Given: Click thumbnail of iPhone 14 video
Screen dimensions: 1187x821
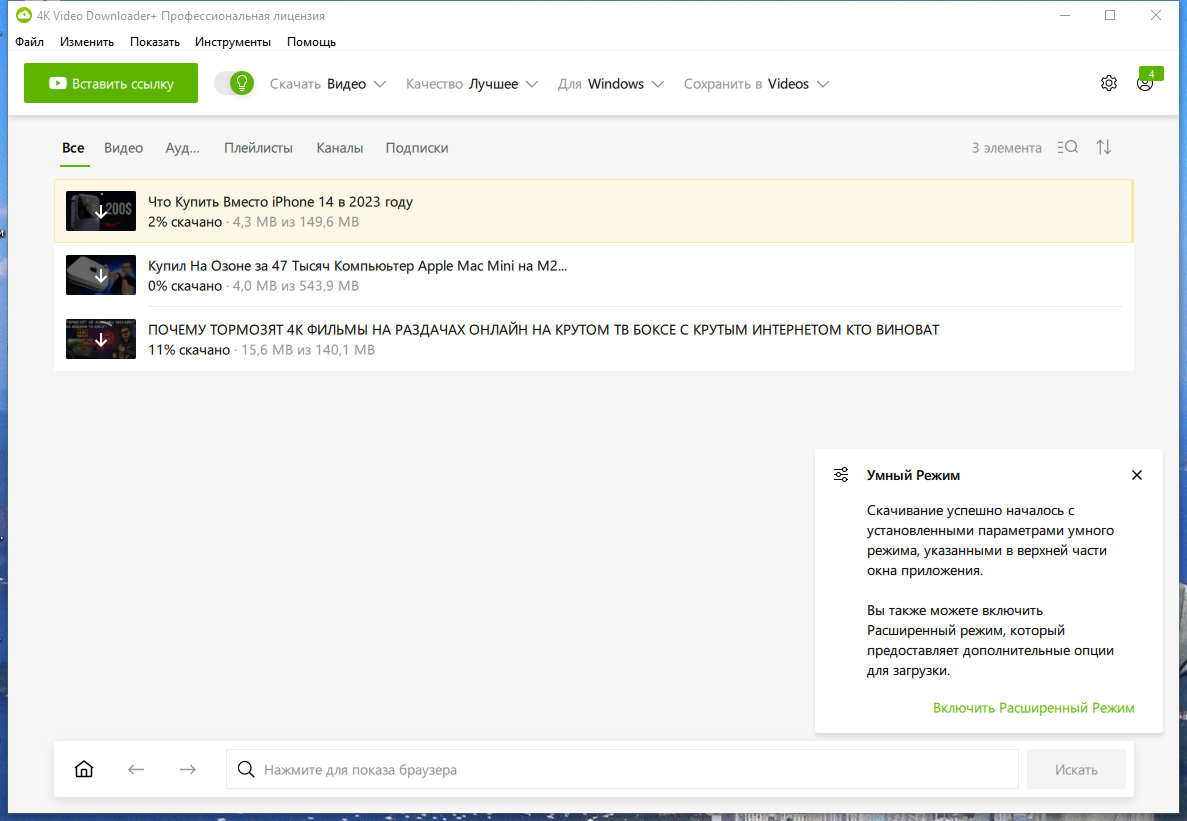Looking at the screenshot, I should point(101,211).
